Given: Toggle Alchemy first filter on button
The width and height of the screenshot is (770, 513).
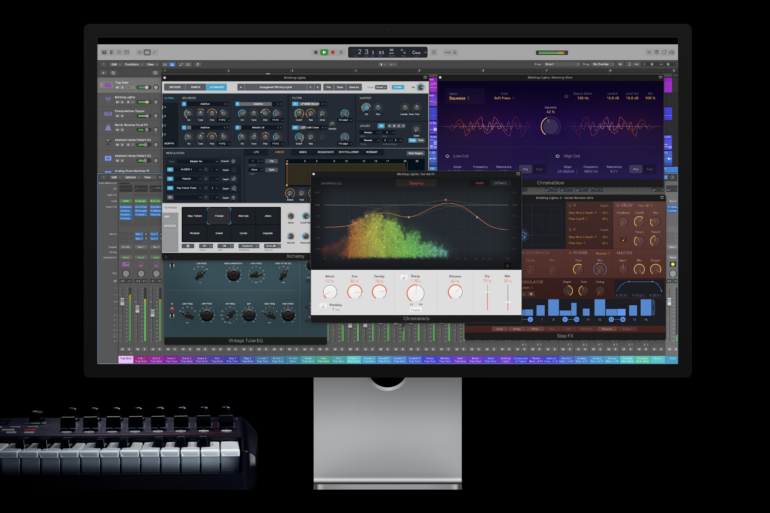Looking at the screenshot, I should pyautogui.click(x=296, y=104).
